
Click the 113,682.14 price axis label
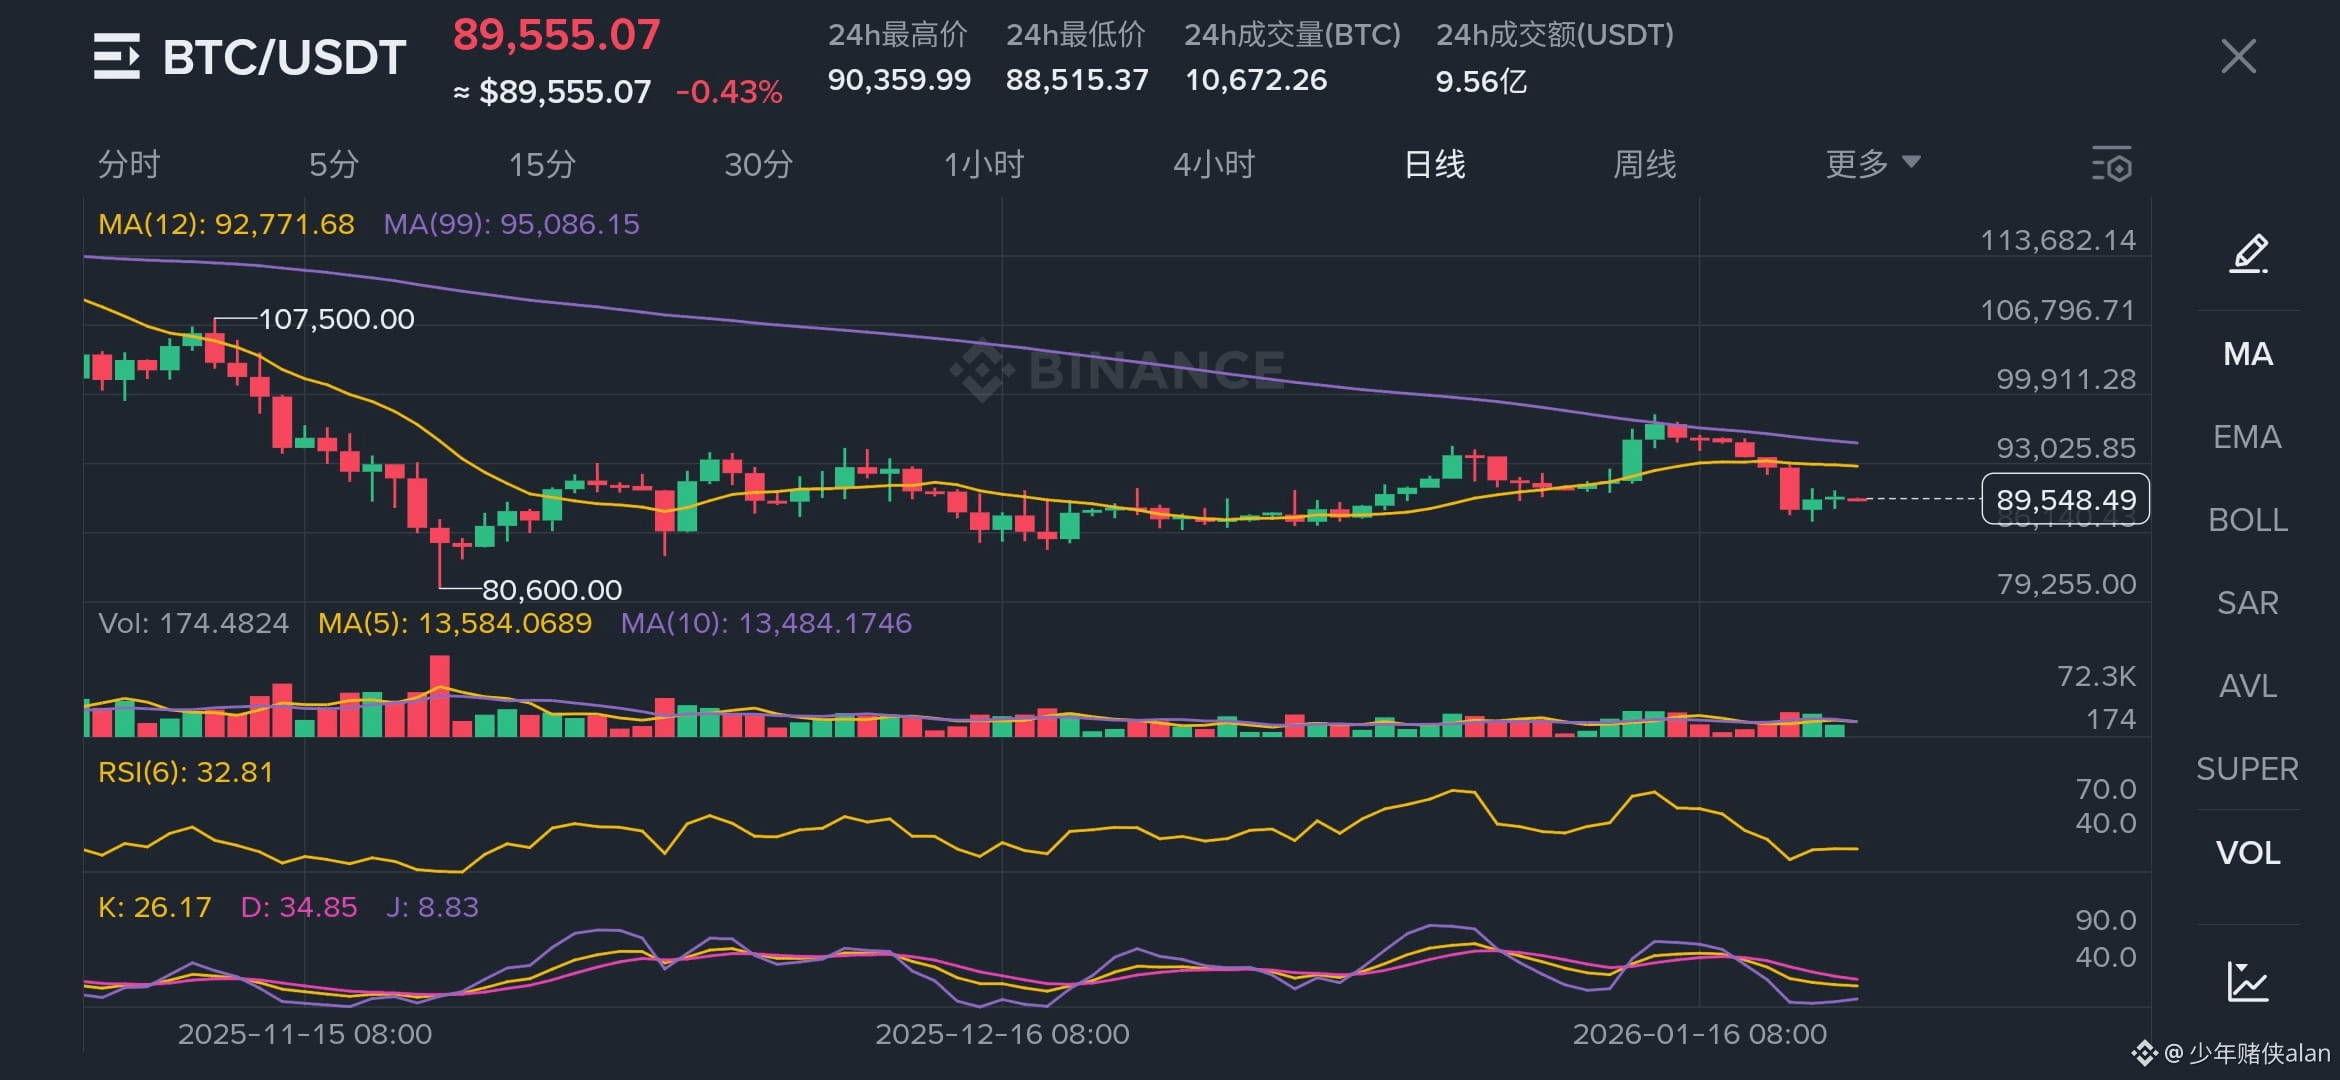(2058, 240)
